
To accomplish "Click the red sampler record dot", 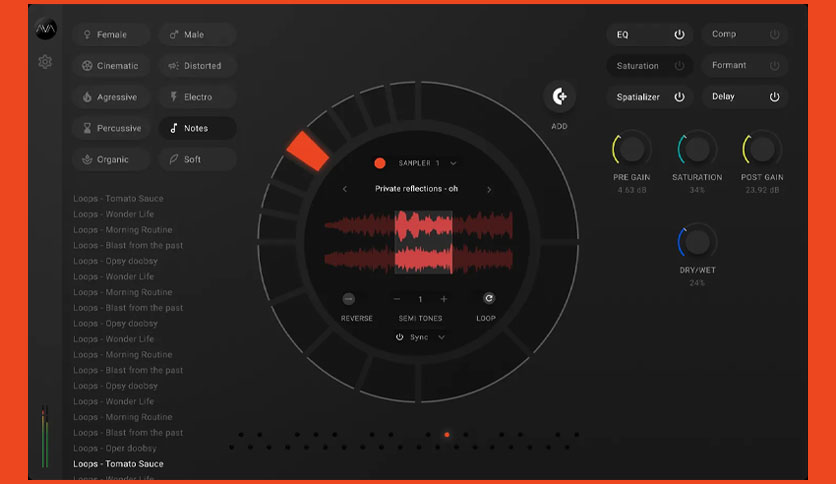I will point(380,163).
